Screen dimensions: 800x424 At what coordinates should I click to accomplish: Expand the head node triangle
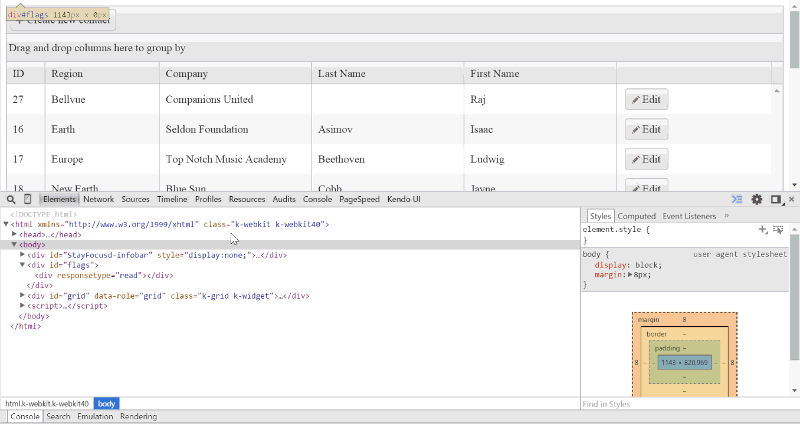[x=14, y=234]
